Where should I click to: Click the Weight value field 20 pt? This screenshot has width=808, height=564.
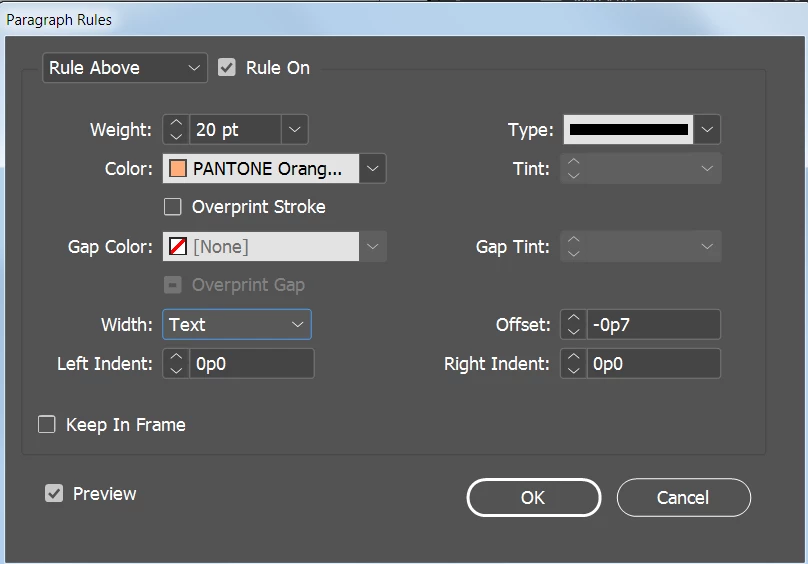click(235, 129)
